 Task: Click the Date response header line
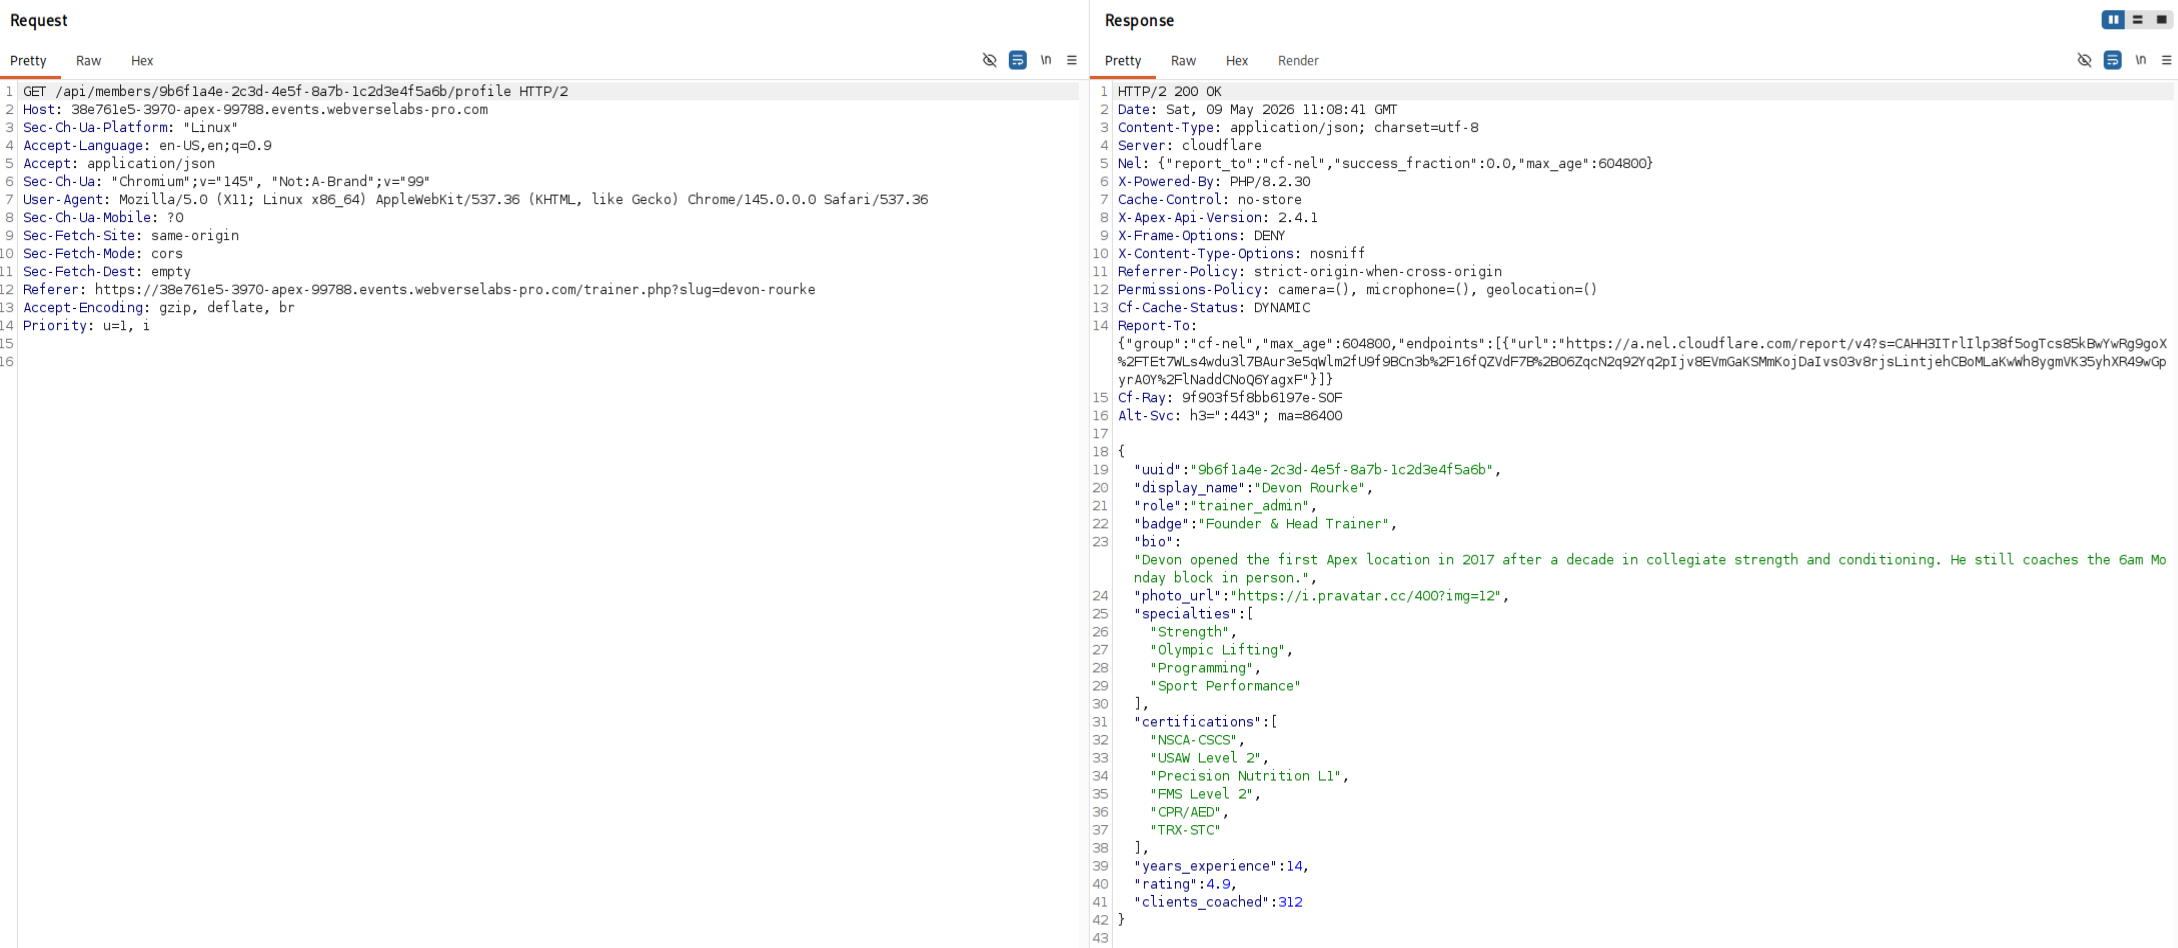point(1258,109)
